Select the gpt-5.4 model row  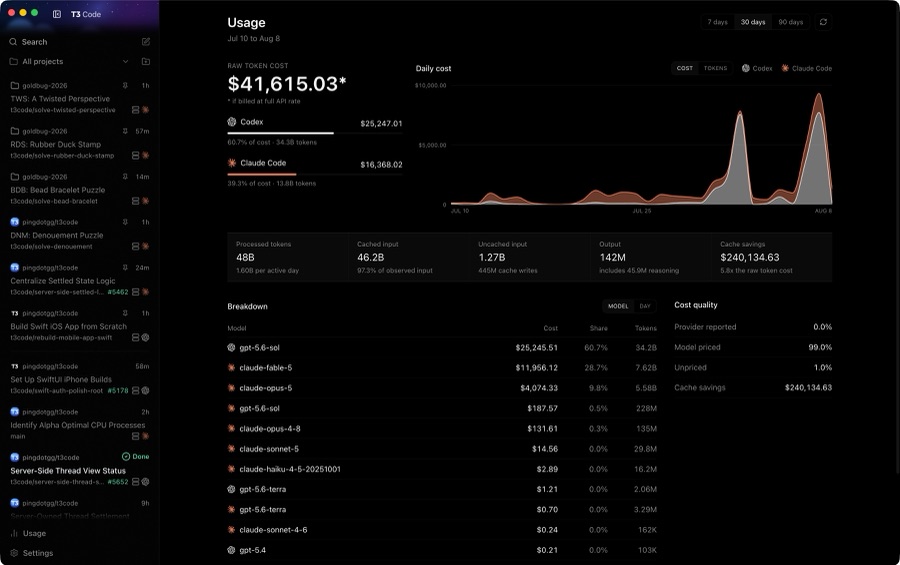point(442,550)
